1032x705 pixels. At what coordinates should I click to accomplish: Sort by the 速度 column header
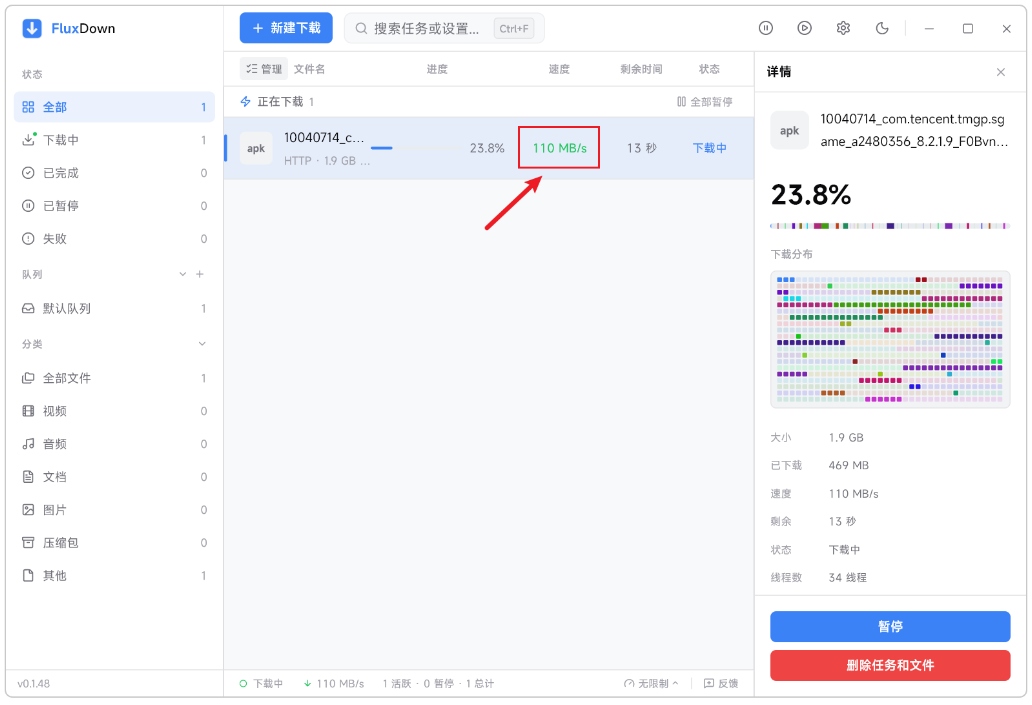pyautogui.click(x=559, y=69)
